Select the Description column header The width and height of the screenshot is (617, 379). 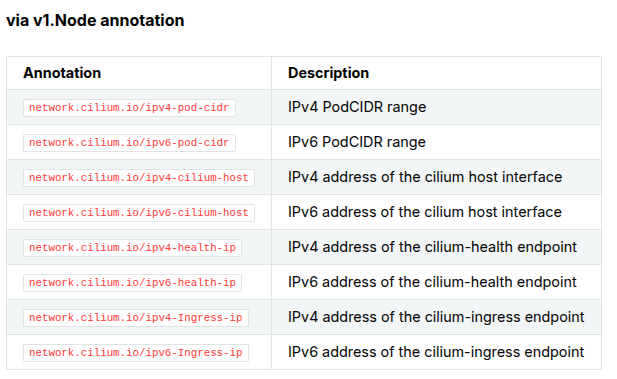point(329,73)
